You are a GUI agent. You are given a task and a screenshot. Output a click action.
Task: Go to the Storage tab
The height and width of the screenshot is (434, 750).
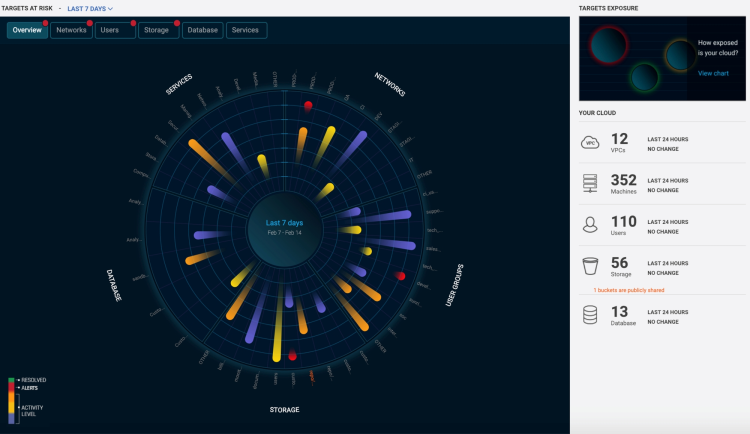click(x=157, y=30)
